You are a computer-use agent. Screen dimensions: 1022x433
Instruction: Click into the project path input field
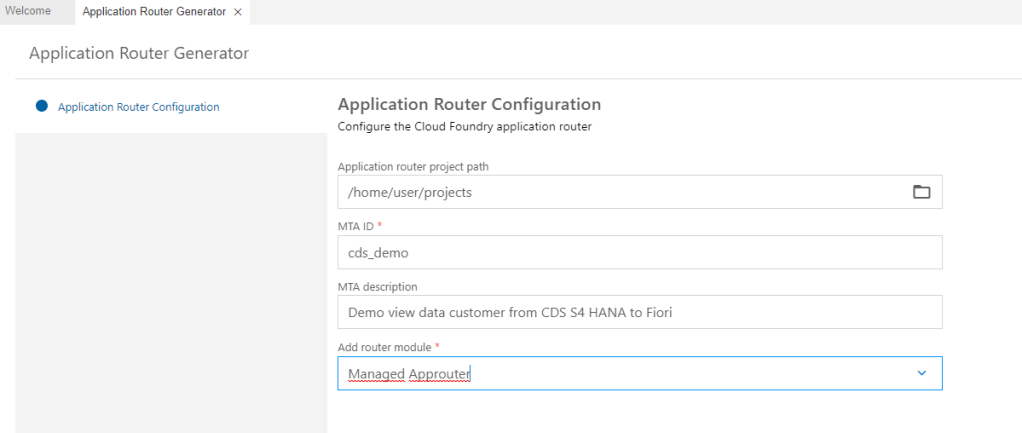[620, 192]
